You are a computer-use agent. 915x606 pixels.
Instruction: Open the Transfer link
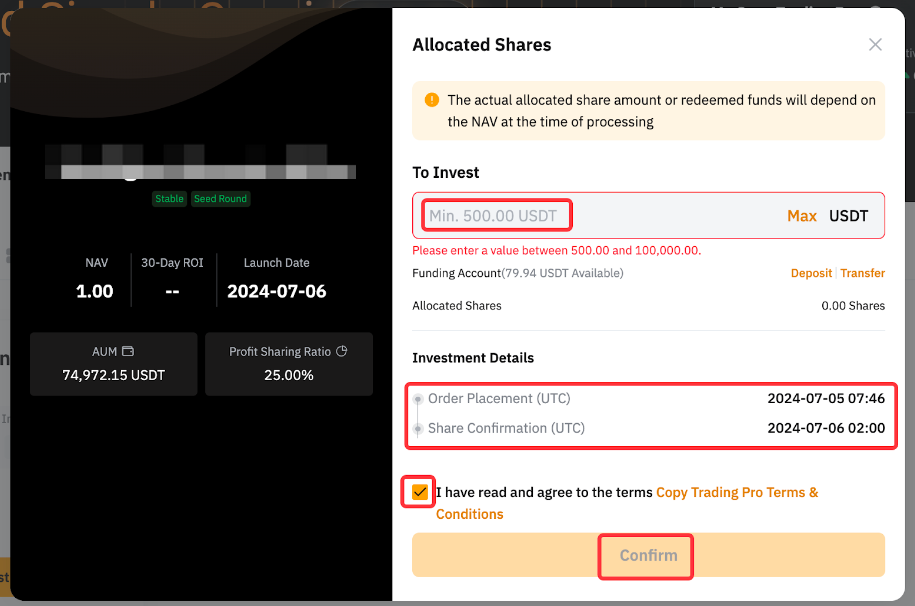[x=862, y=273]
